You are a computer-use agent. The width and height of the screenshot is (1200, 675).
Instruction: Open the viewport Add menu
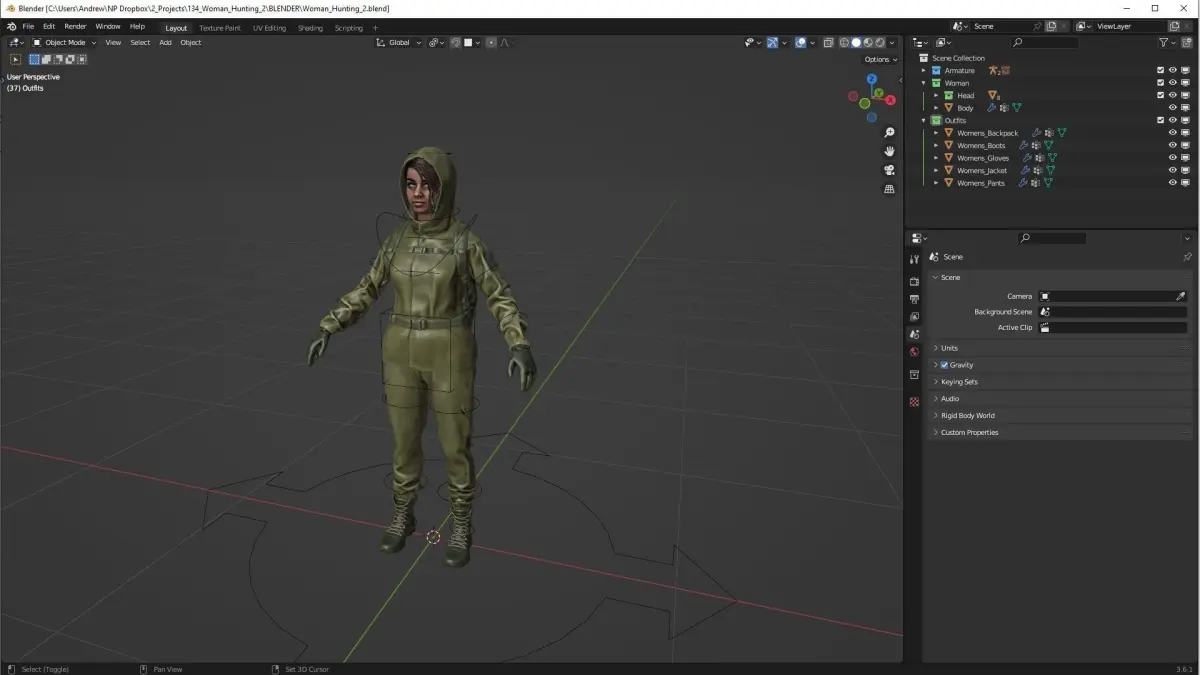click(x=165, y=43)
